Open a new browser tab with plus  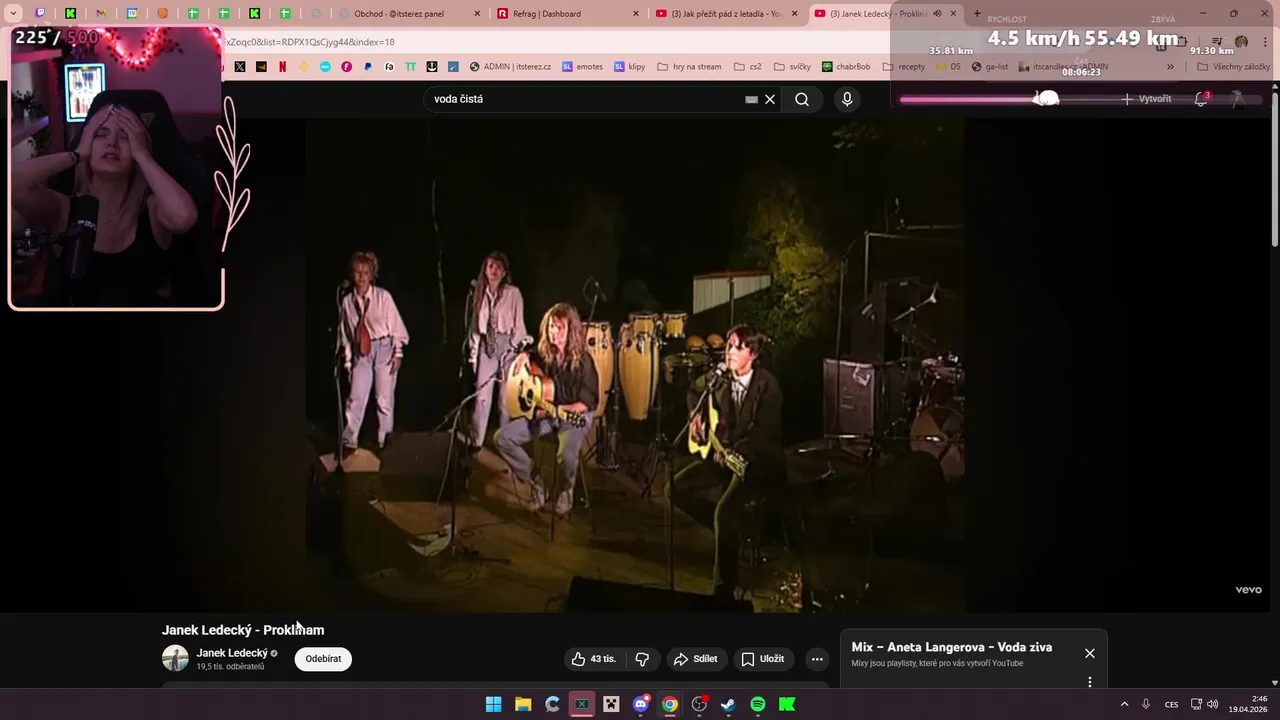click(x=977, y=14)
